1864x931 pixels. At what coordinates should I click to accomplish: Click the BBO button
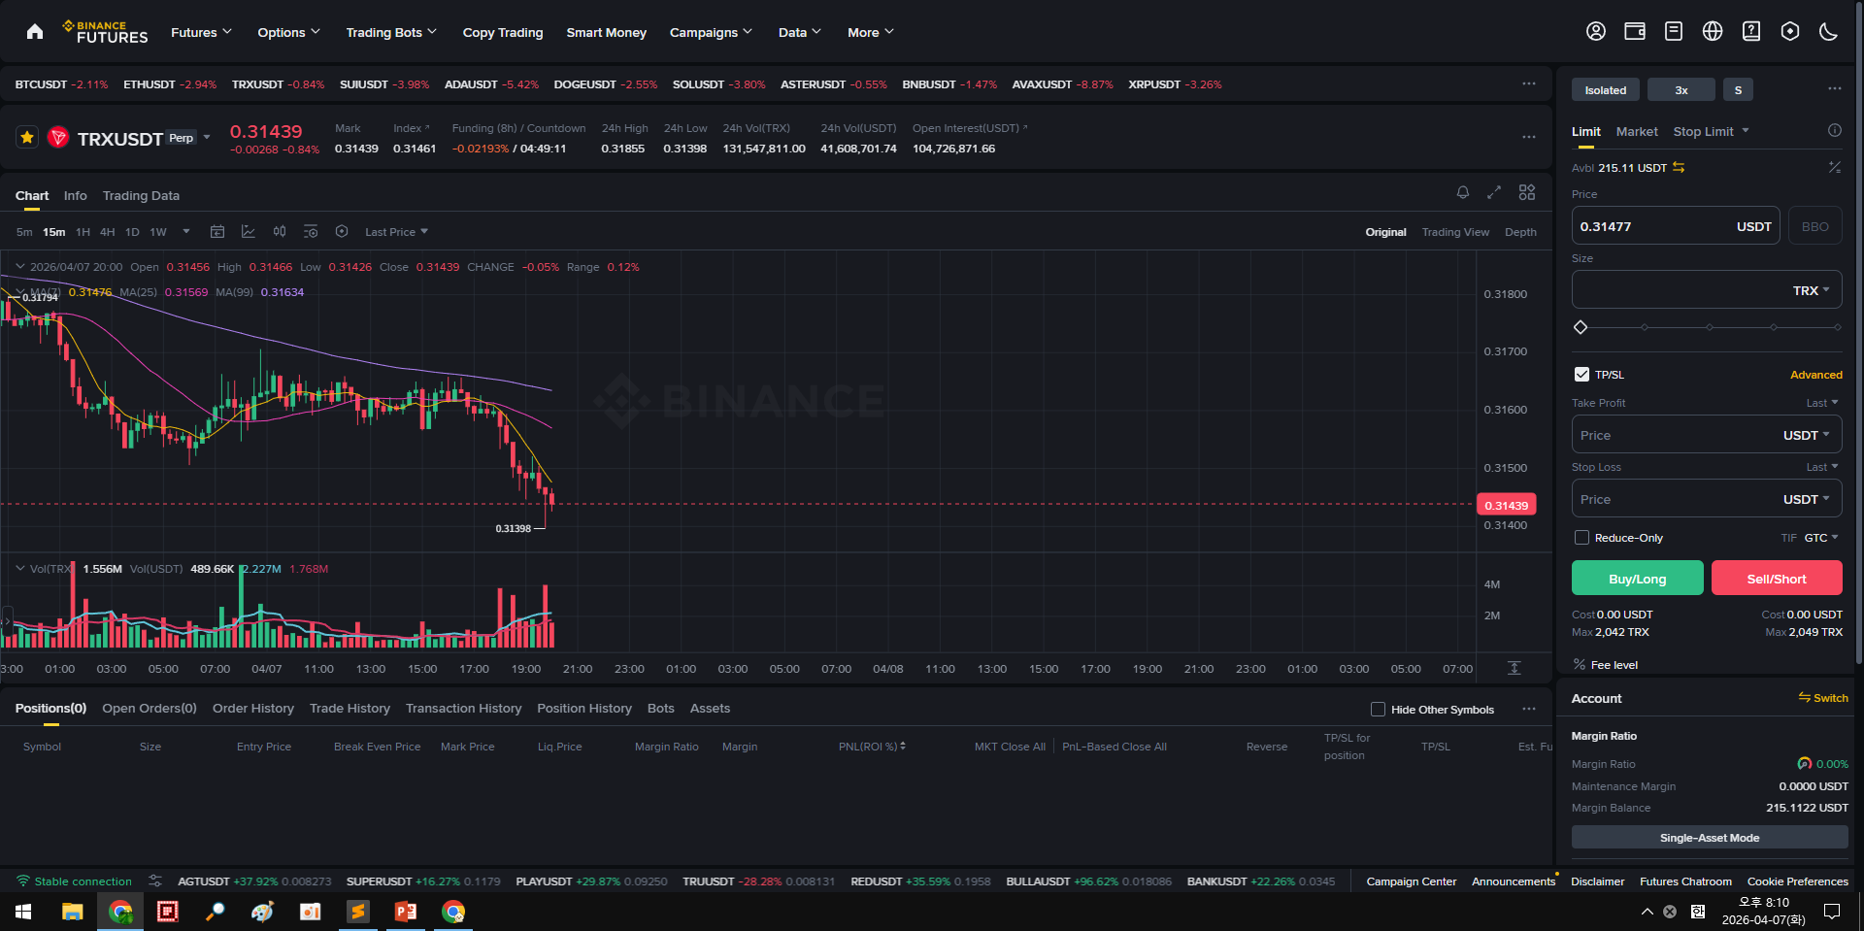click(x=1814, y=226)
